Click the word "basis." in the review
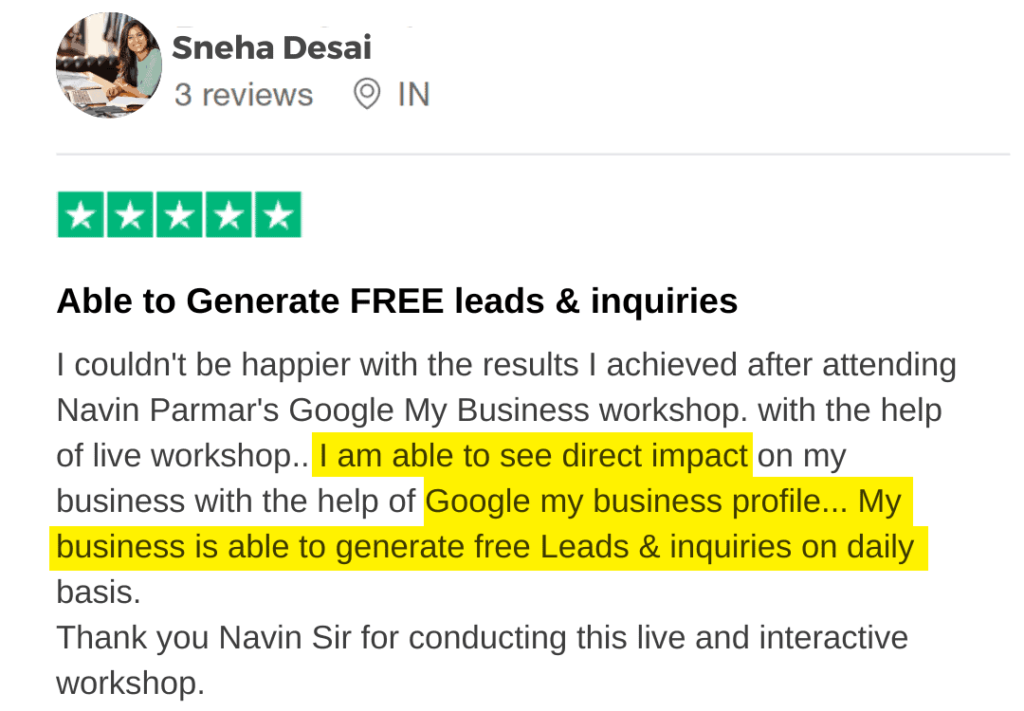This screenshot has width=1024, height=711. pos(98,592)
